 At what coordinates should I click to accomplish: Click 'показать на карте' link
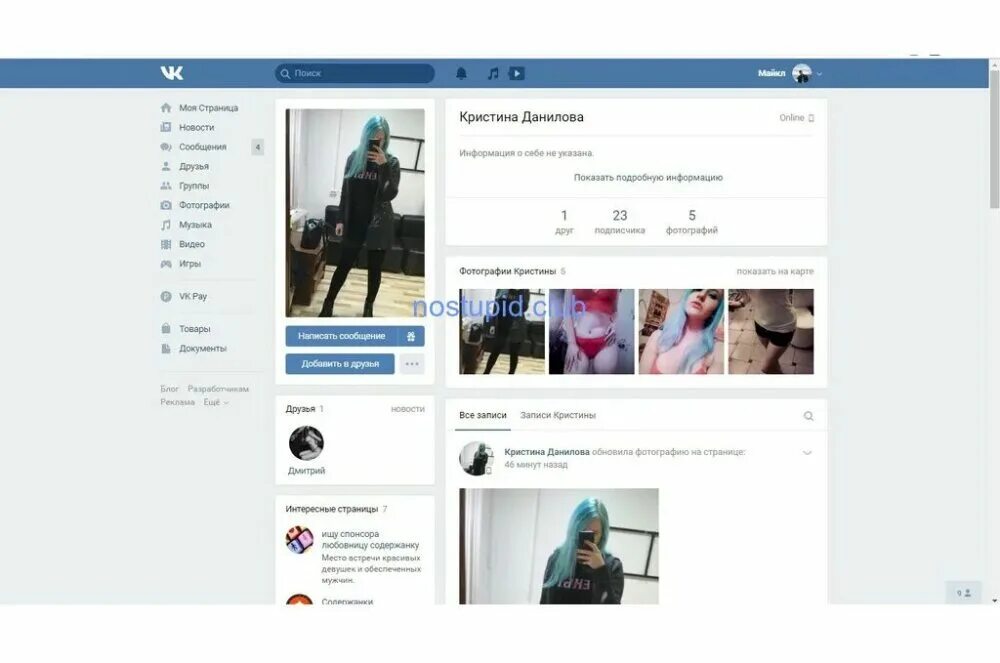pos(775,271)
